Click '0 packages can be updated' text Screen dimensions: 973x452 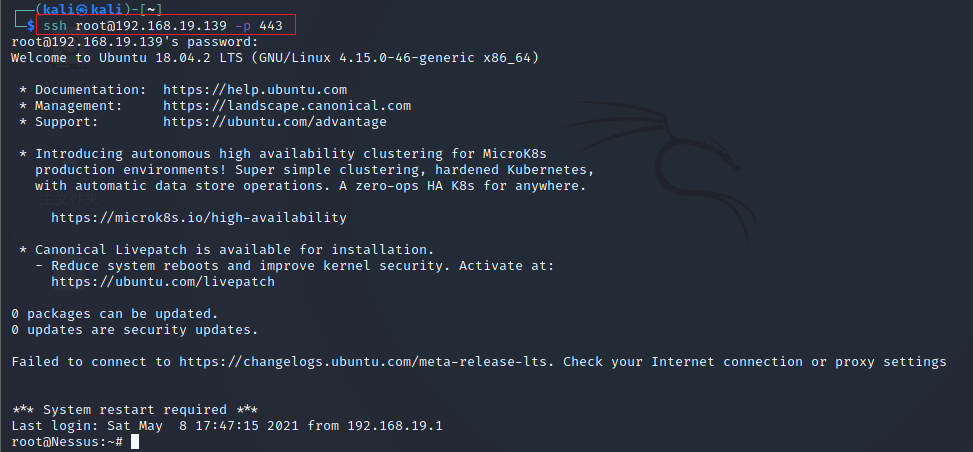(115, 314)
